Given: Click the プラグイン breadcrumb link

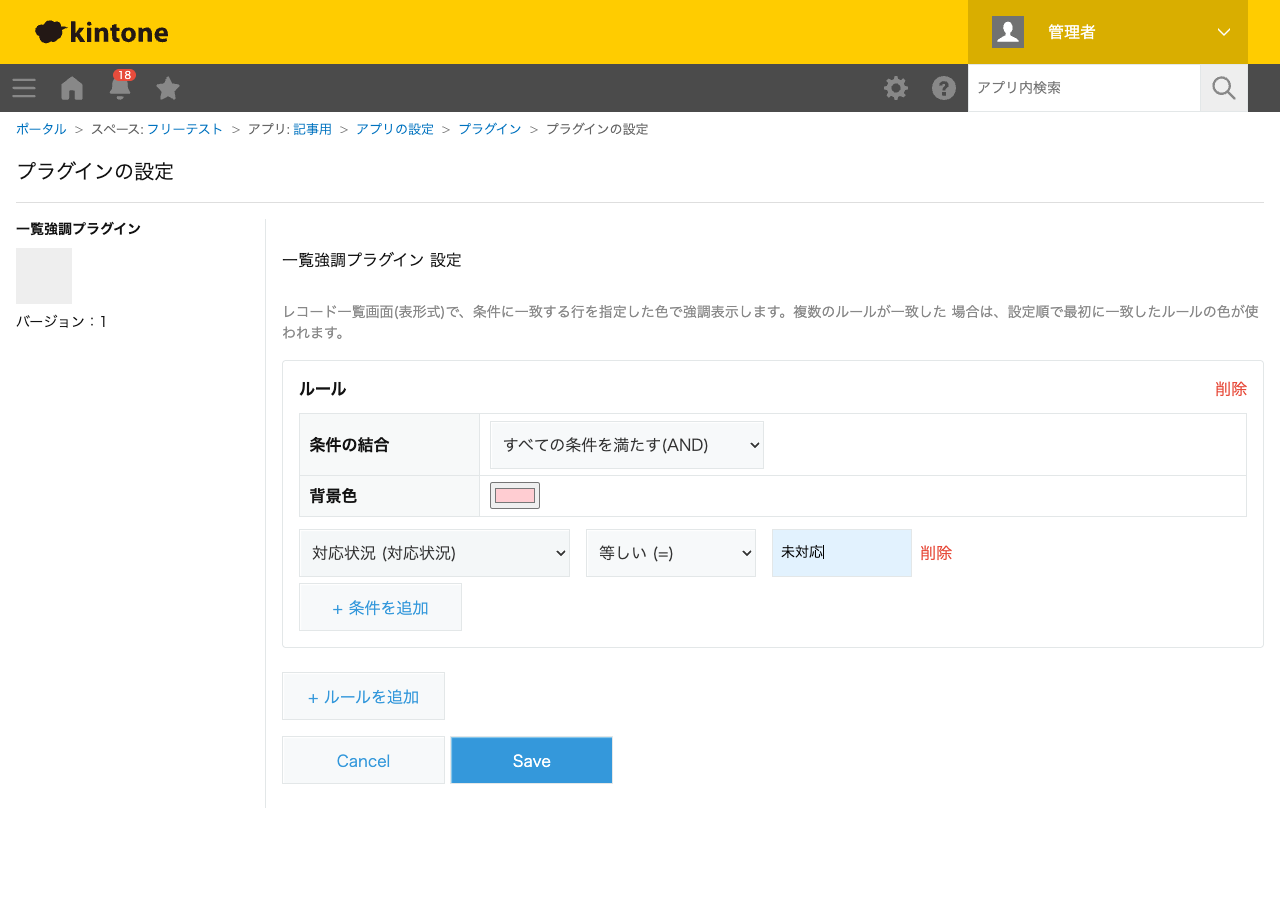Looking at the screenshot, I should click(x=490, y=129).
